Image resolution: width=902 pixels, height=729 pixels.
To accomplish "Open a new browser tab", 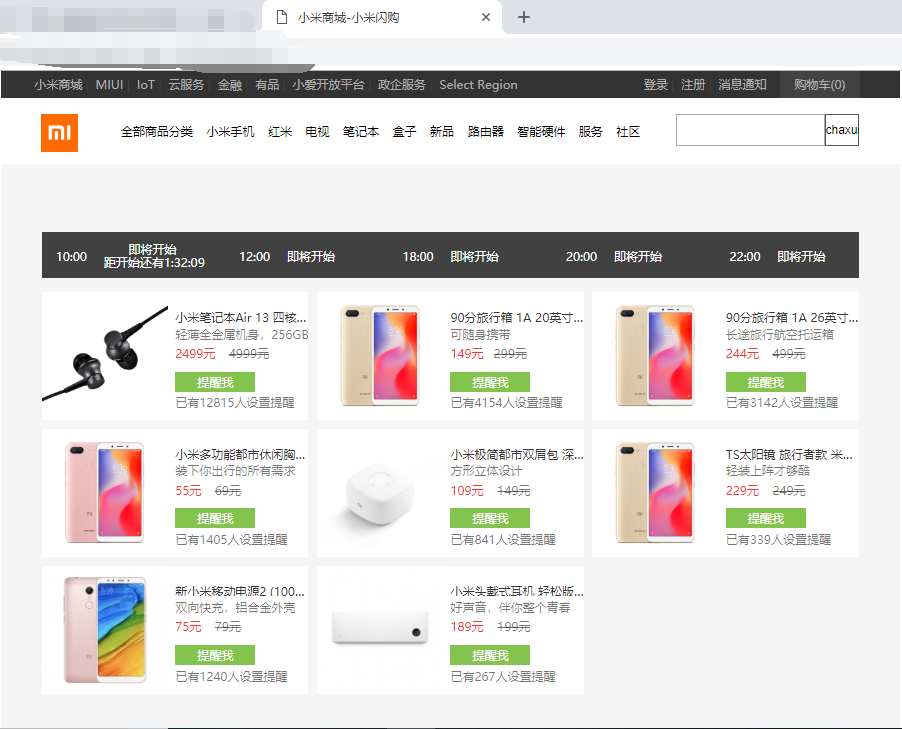I will 523,17.
